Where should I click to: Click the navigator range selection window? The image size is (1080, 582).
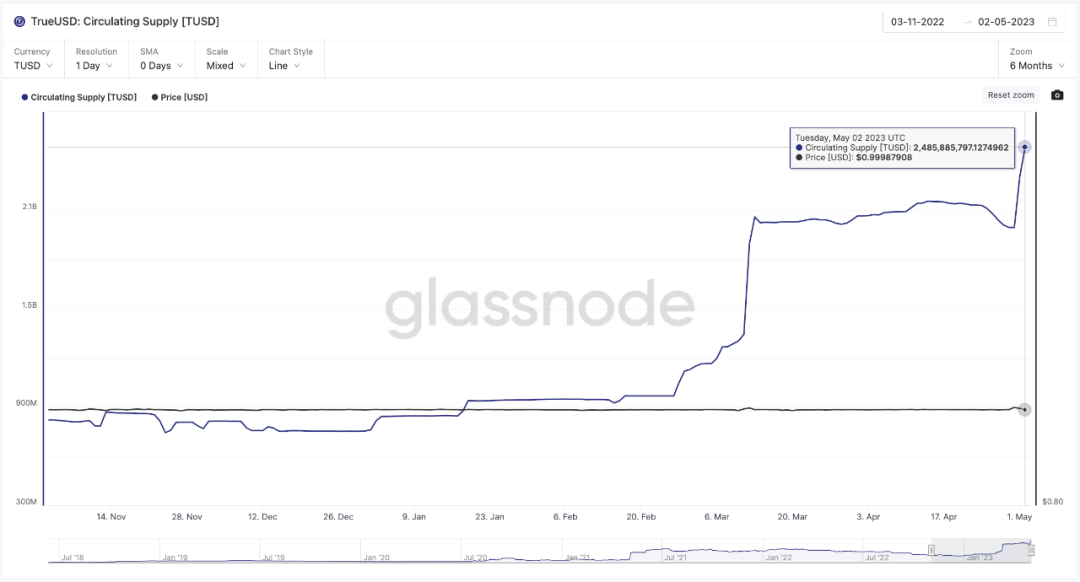(x=981, y=550)
